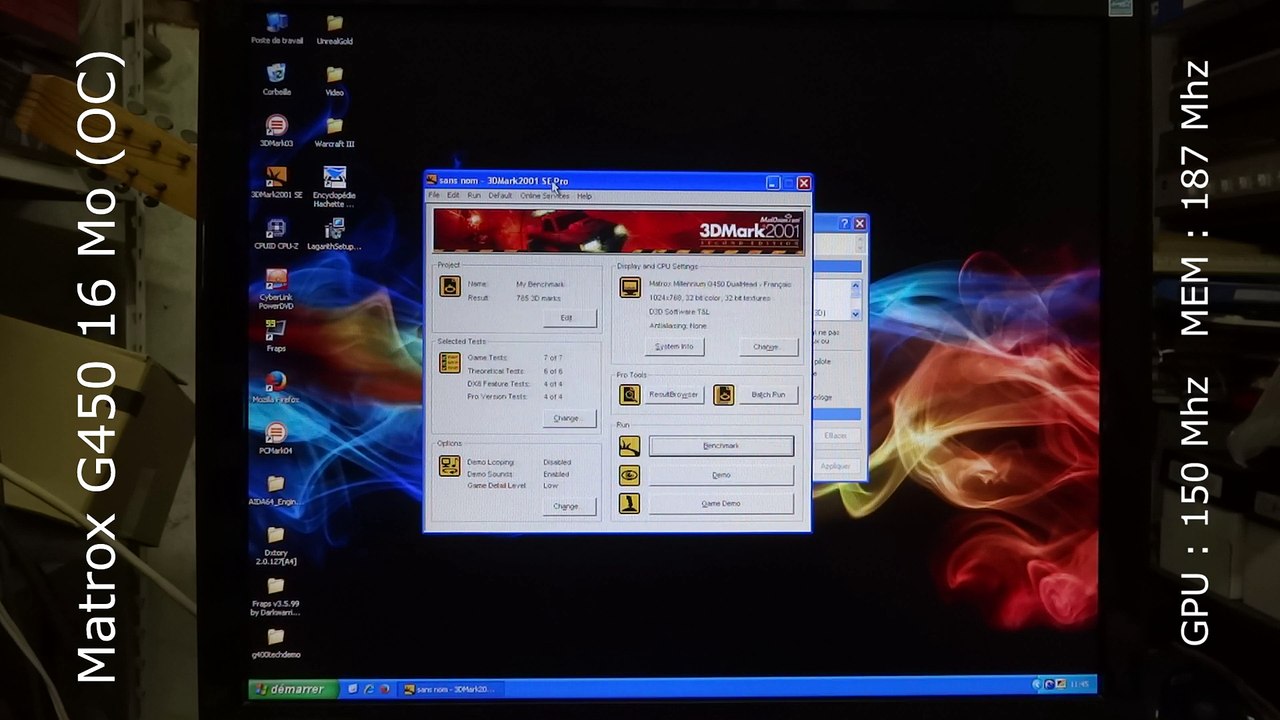Start the Demo button
Image resolution: width=1280 pixels, height=720 pixels.
[x=721, y=475]
